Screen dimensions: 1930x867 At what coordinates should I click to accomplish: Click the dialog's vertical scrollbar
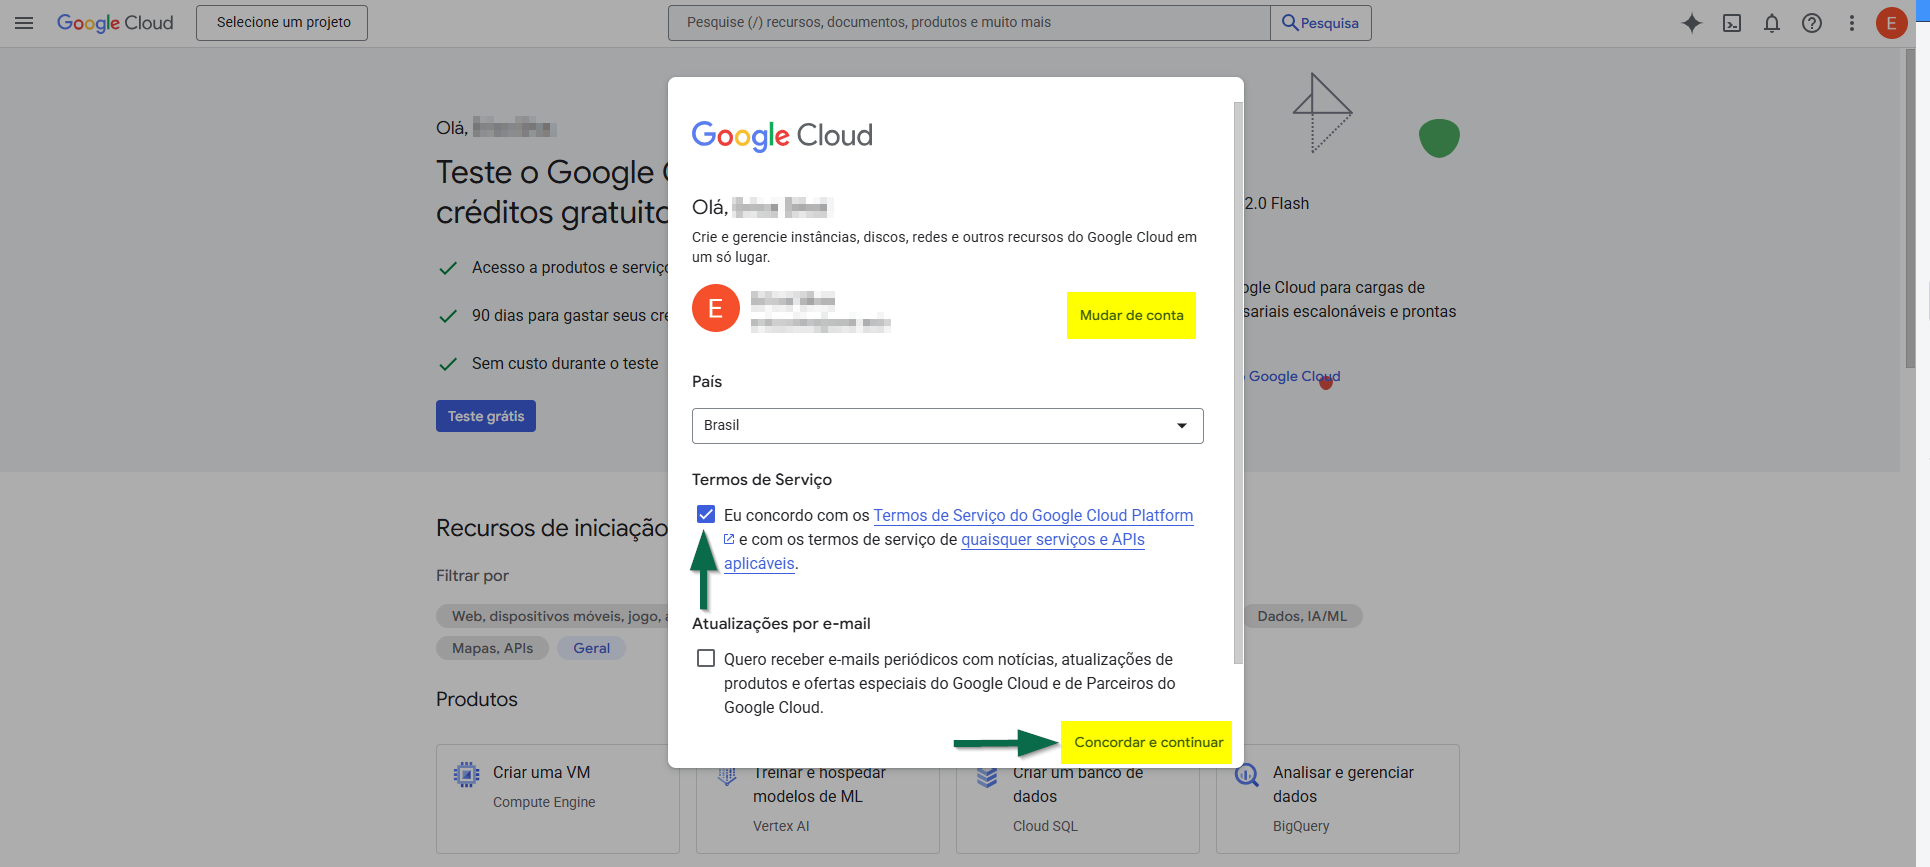(x=1238, y=380)
